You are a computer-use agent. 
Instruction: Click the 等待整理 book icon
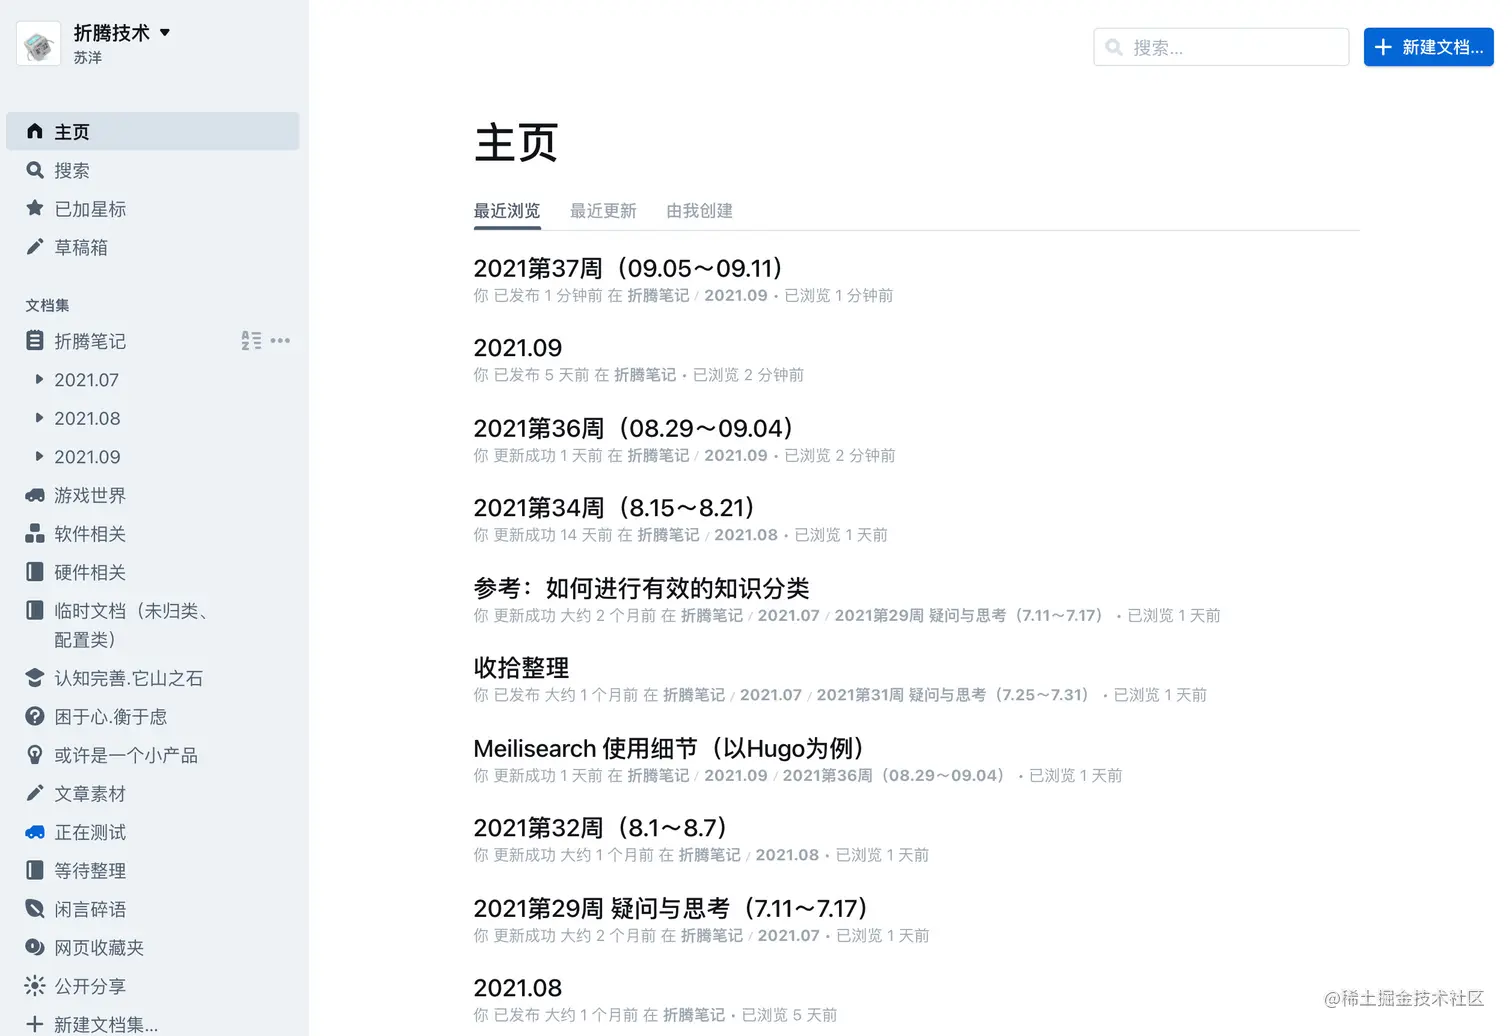tap(35, 870)
